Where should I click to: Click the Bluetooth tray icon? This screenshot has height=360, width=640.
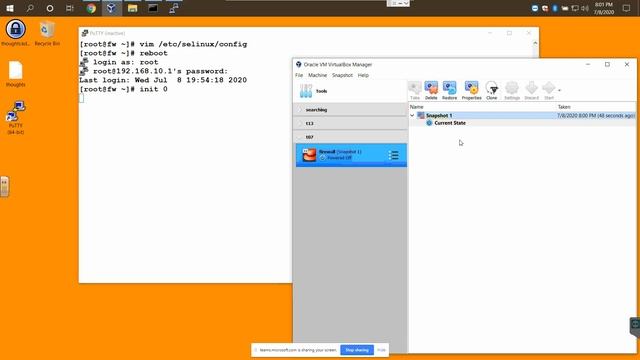pyautogui.click(x=555, y=8)
